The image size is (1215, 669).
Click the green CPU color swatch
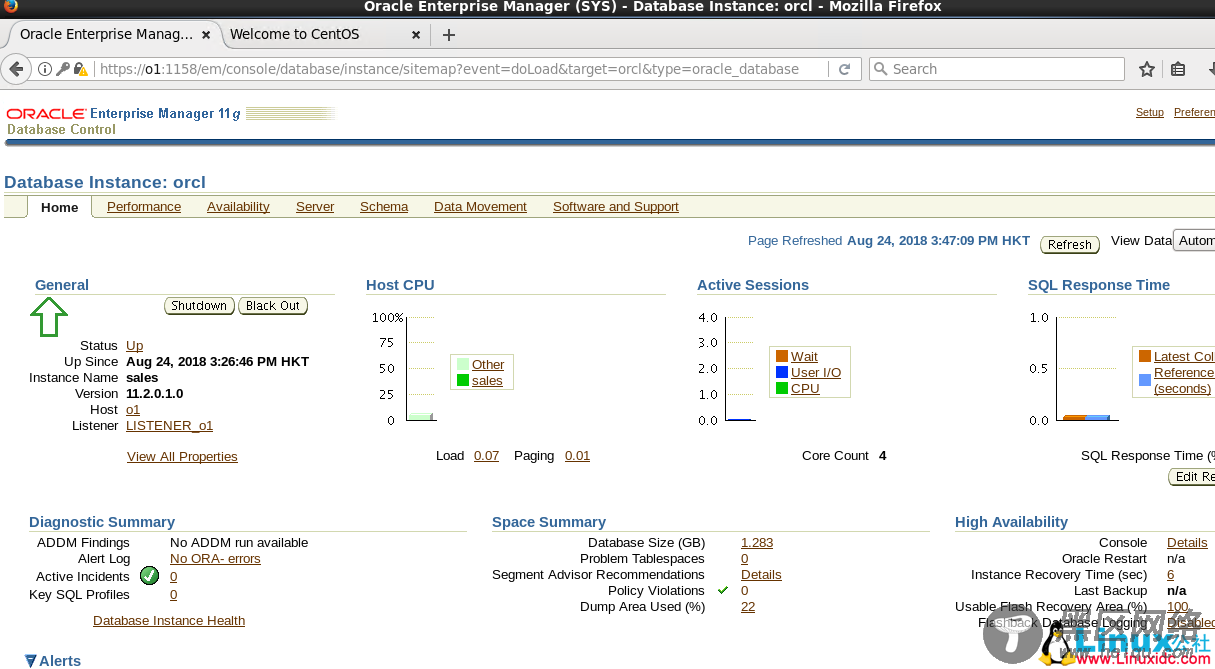782,388
